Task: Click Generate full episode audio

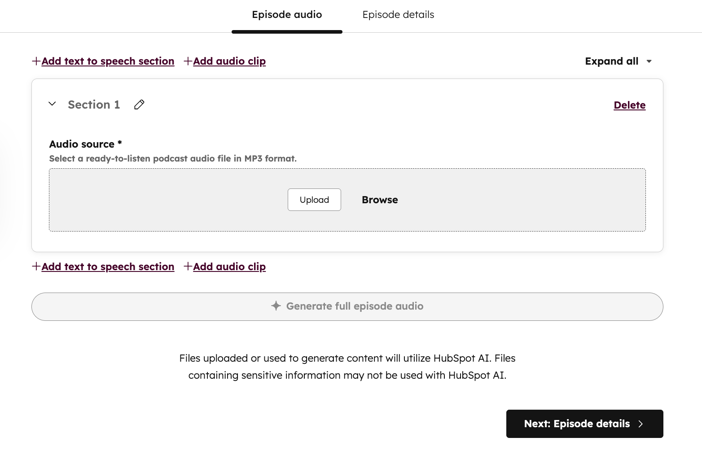Action: pos(347,306)
